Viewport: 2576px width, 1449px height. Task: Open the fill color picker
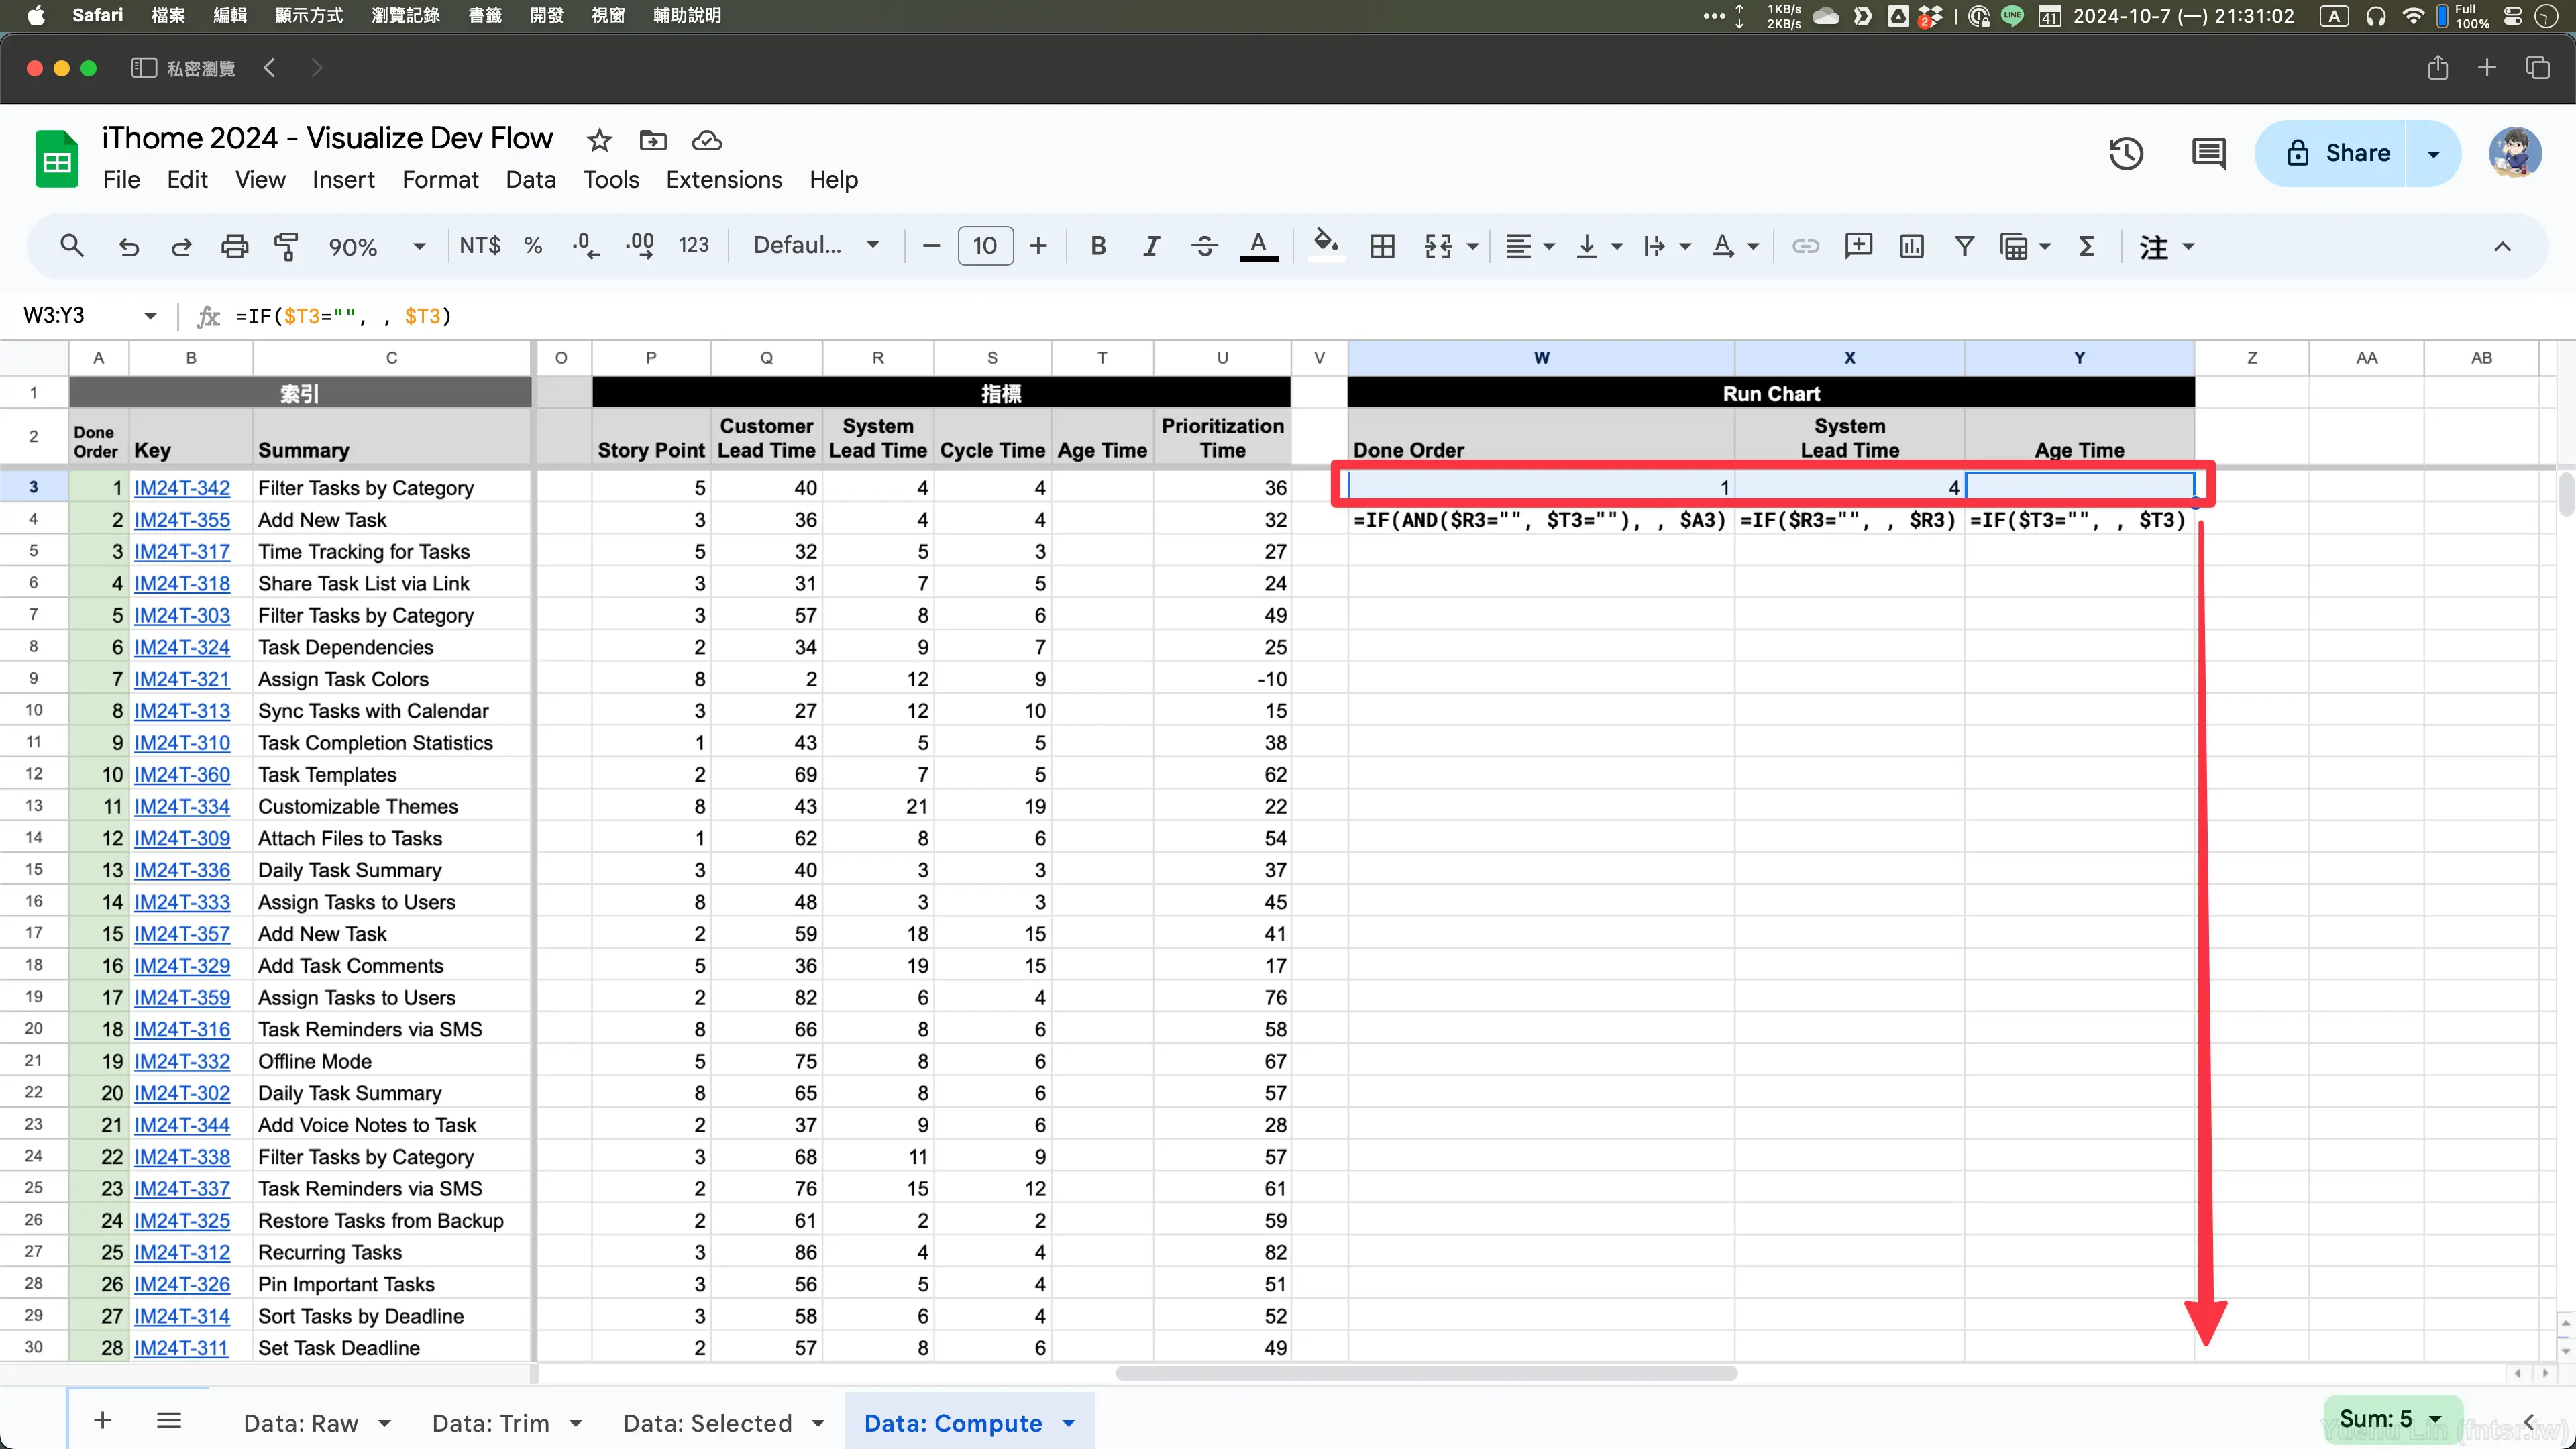click(x=1326, y=246)
